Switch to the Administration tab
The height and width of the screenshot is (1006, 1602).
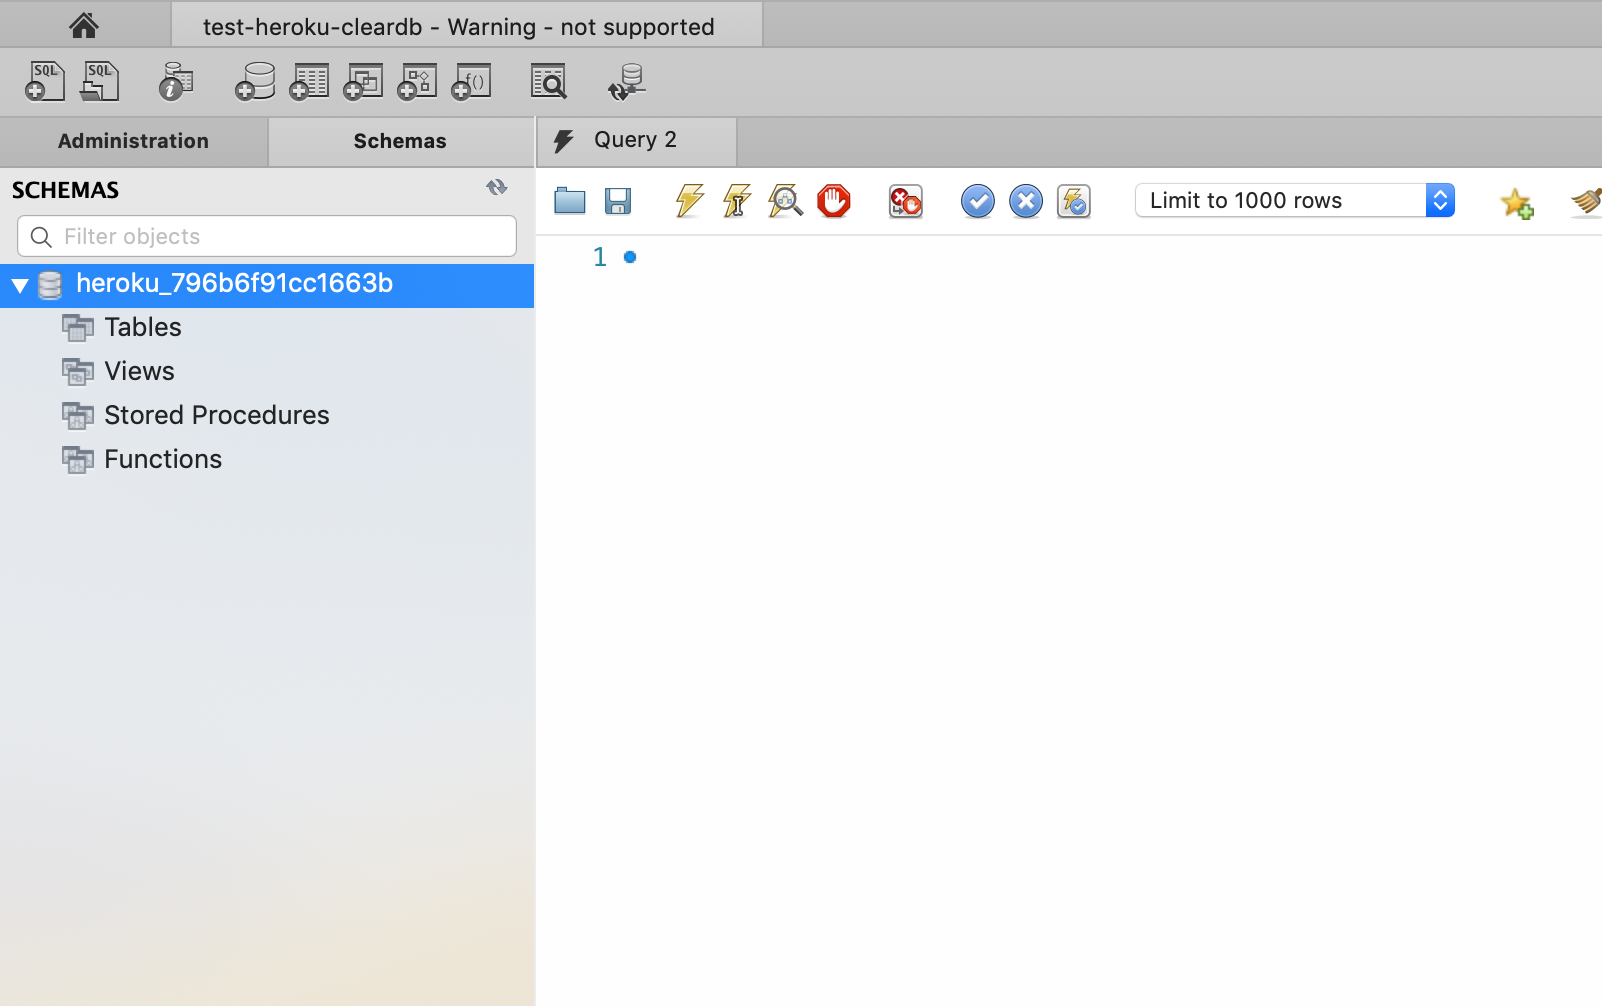[133, 141]
